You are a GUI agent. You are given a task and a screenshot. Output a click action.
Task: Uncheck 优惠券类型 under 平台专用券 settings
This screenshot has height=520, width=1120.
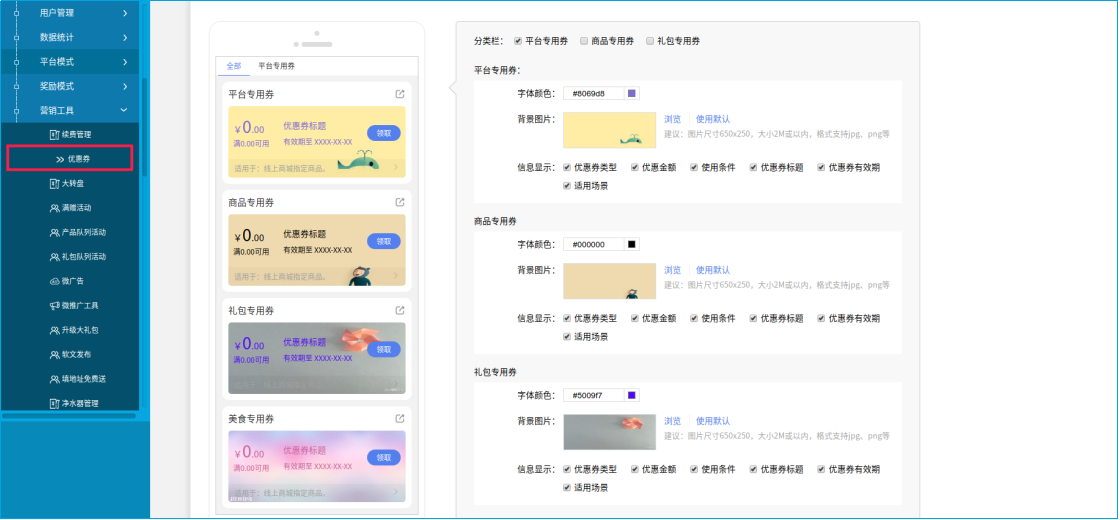[566, 167]
